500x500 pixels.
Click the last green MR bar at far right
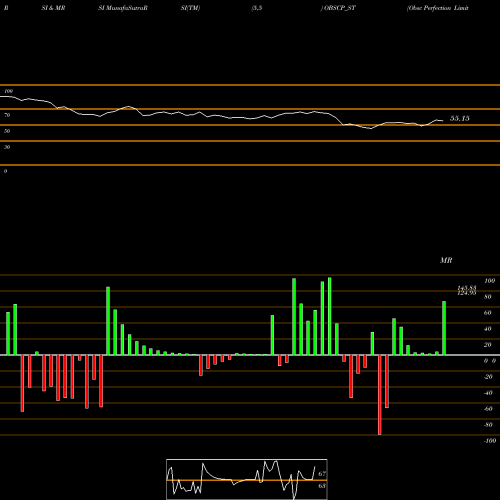pyautogui.click(x=444, y=328)
